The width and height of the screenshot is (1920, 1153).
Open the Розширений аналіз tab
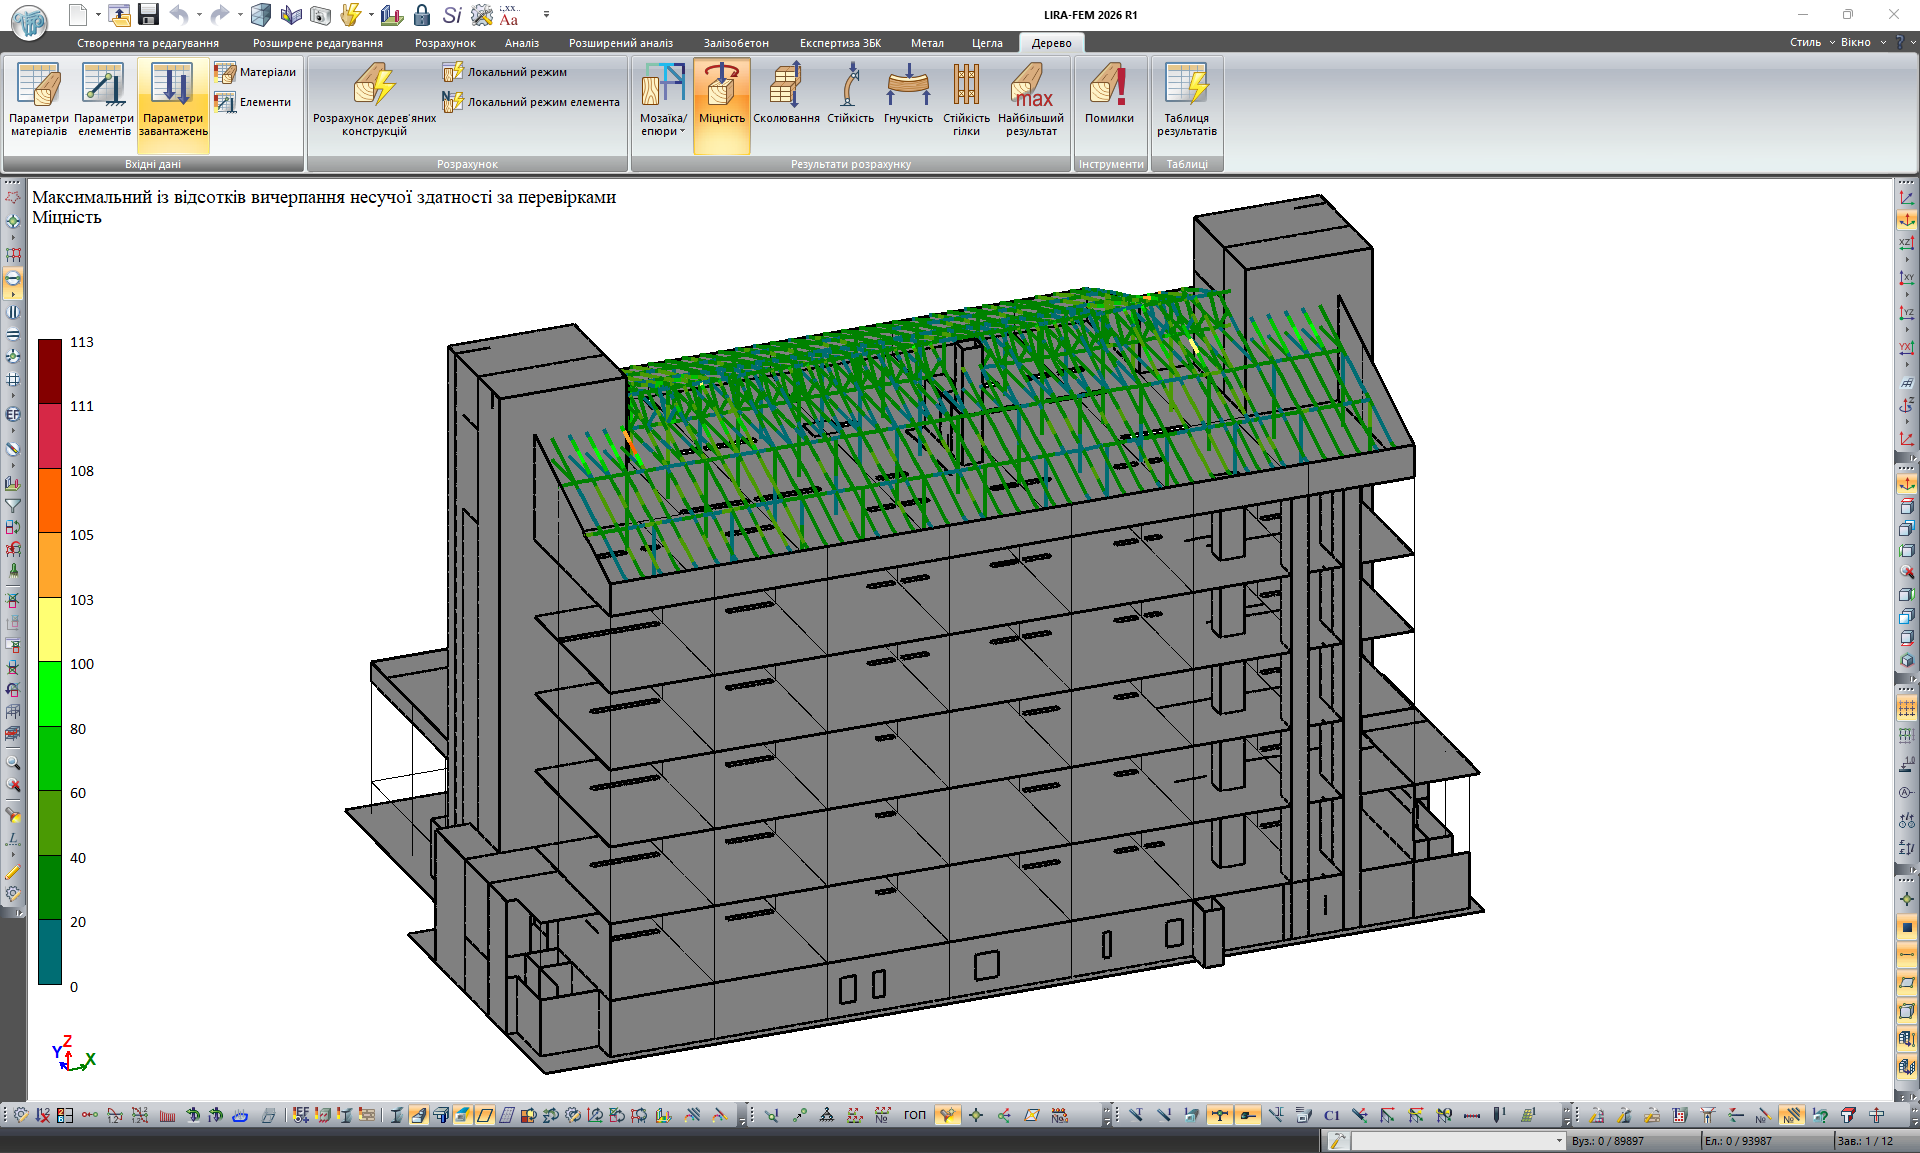tap(620, 43)
